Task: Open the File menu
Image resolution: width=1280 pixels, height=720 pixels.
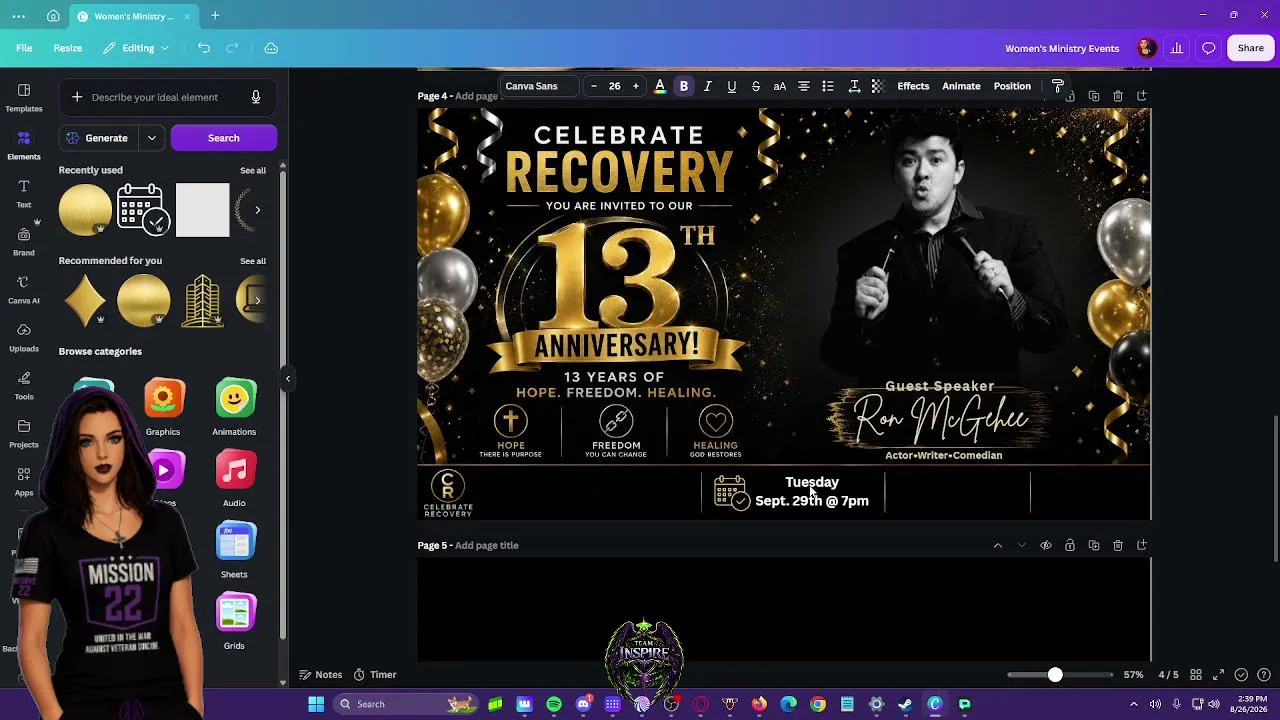Action: click(24, 48)
